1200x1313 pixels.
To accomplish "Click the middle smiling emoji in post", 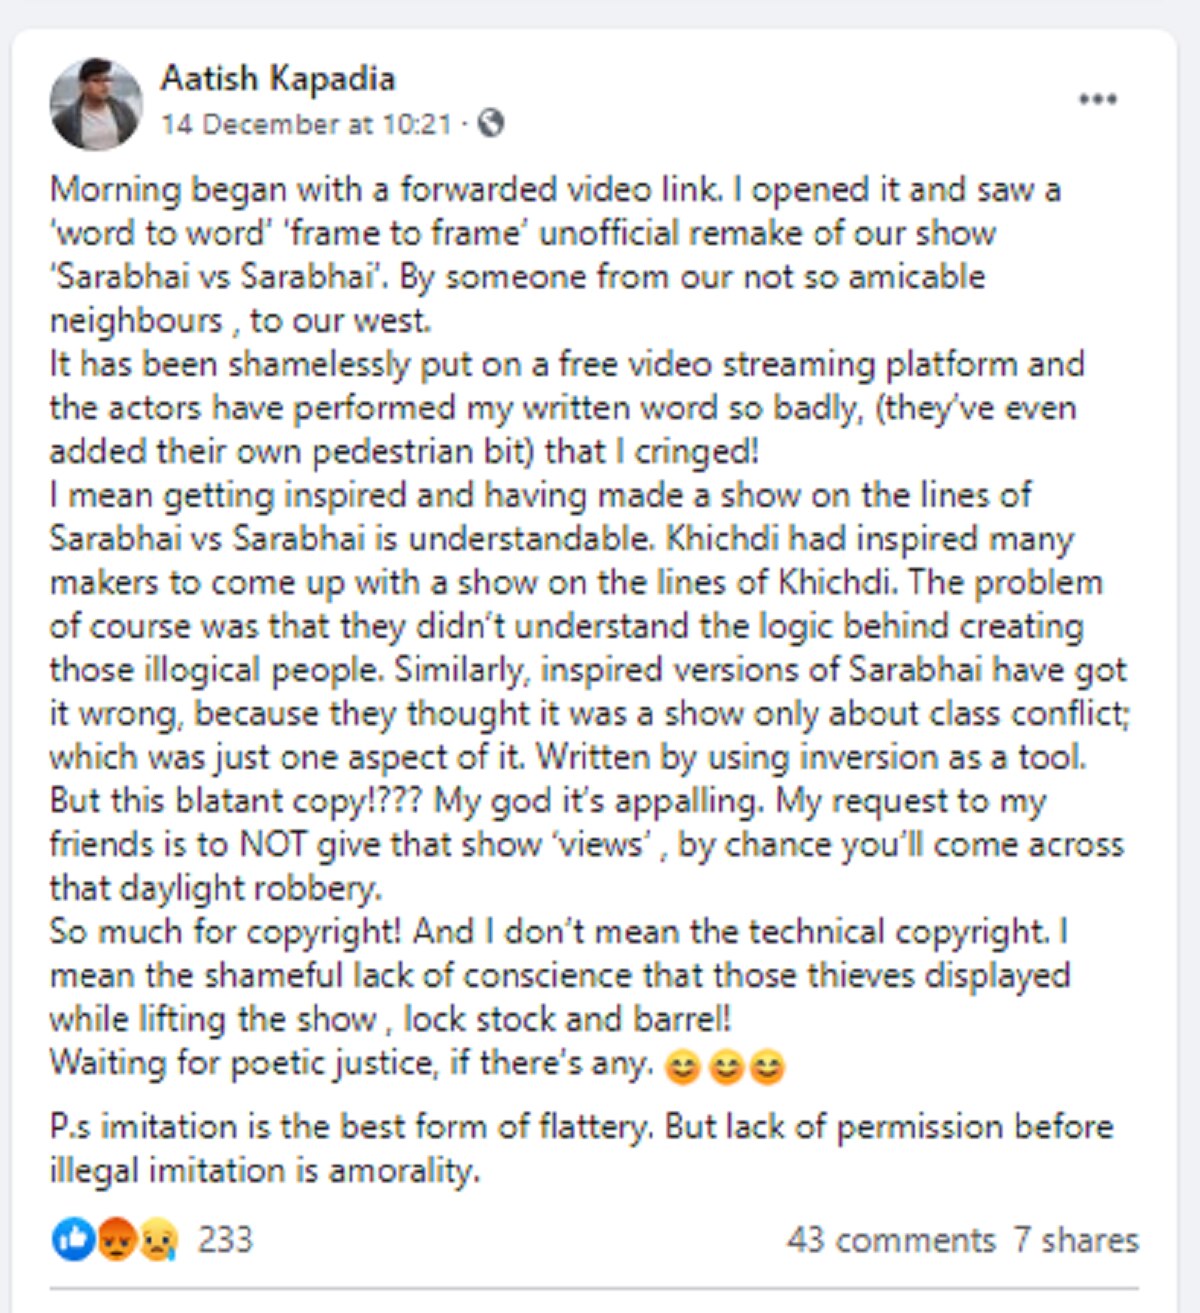I will click(x=726, y=1067).
